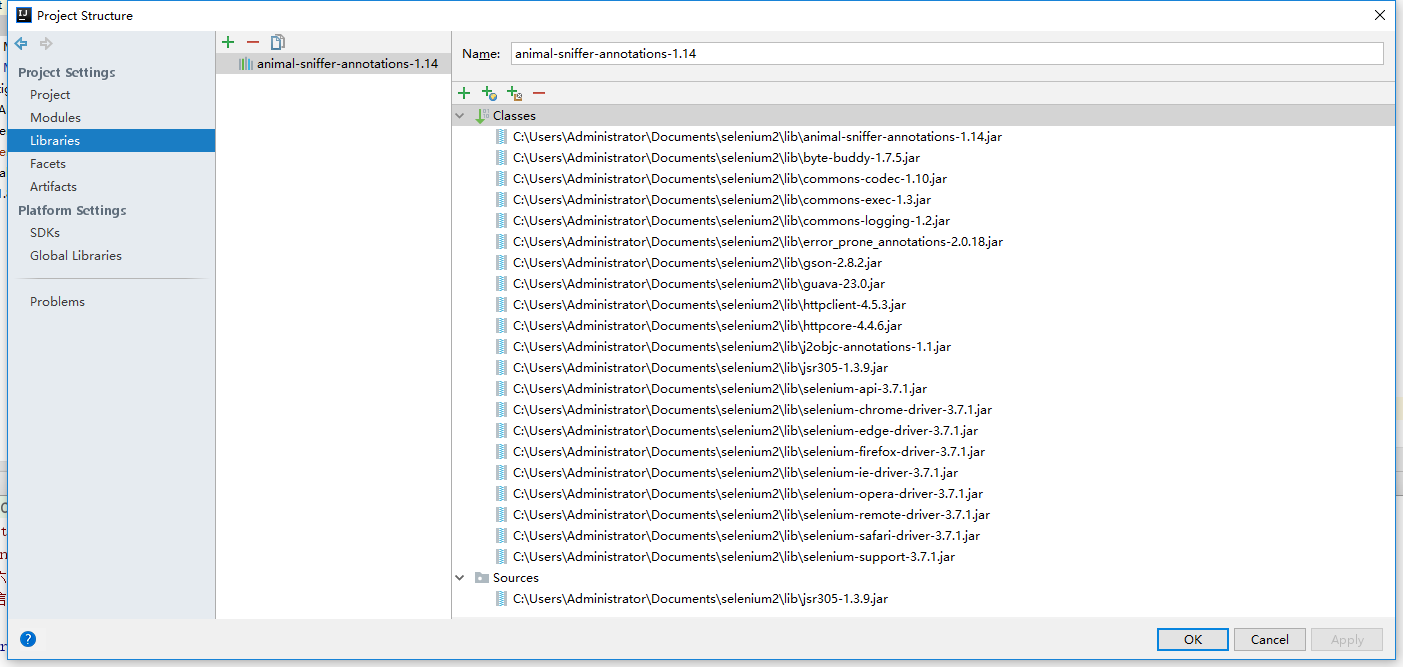Specify documentation URL icon

click(x=489, y=93)
